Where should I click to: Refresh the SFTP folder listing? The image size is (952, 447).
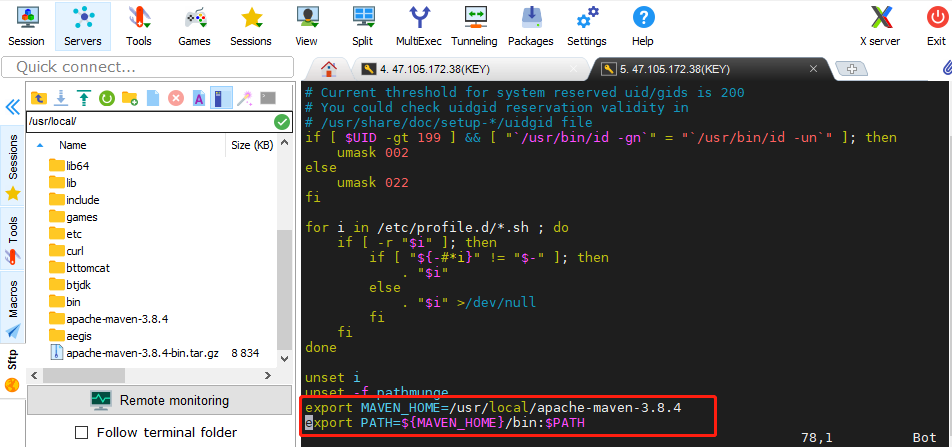(107, 98)
